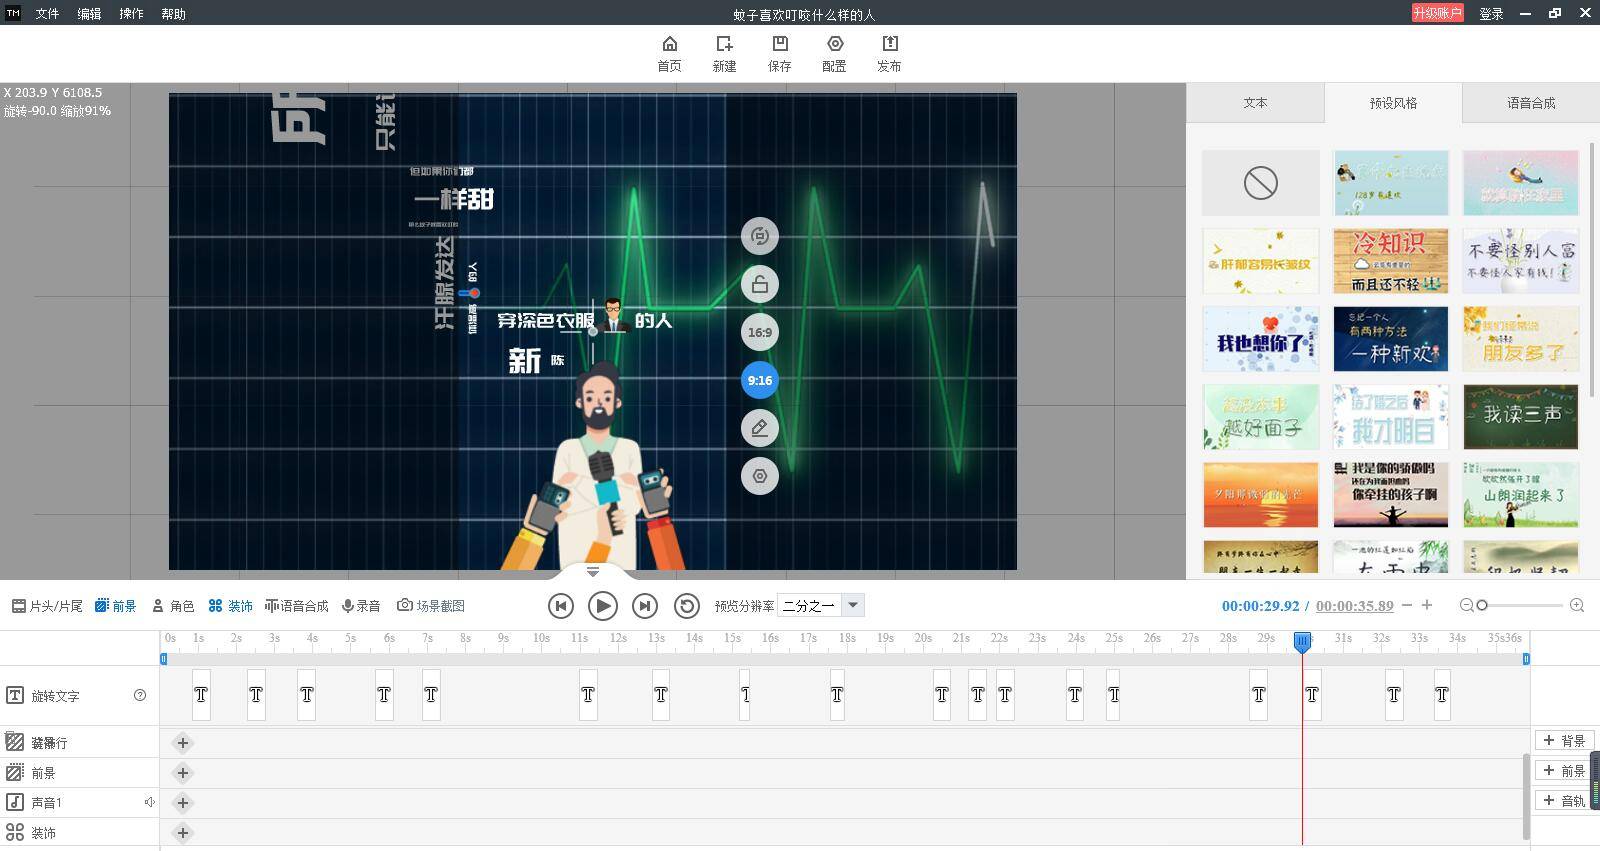Click the pencil edit canvas button

tap(760, 428)
